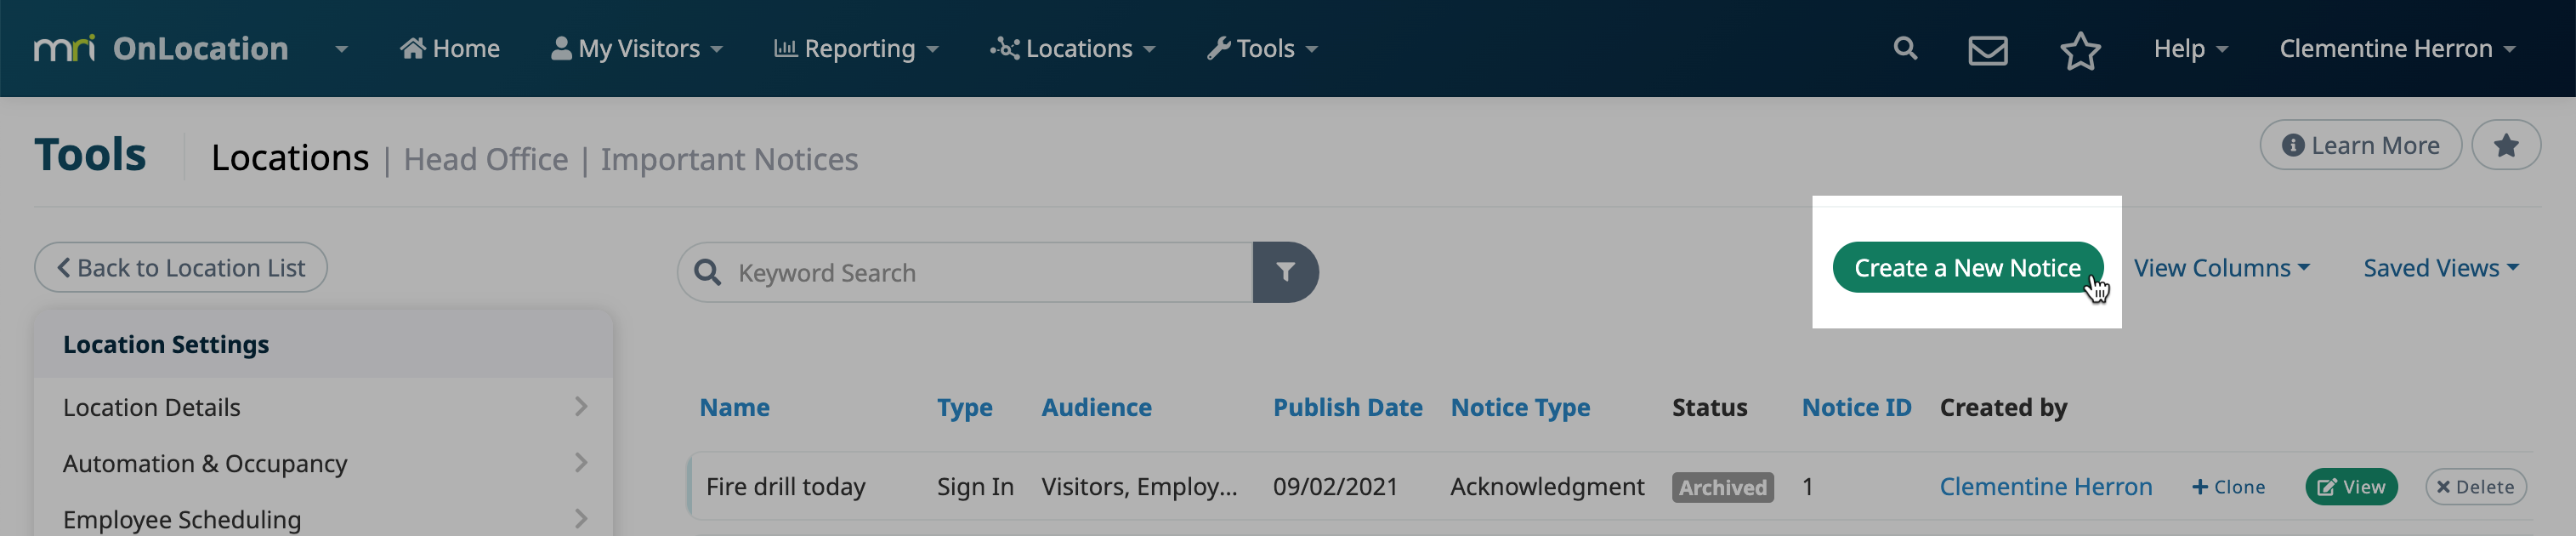Image resolution: width=2576 pixels, height=536 pixels.
Task: Expand Location Details settings
Action: click(324, 406)
